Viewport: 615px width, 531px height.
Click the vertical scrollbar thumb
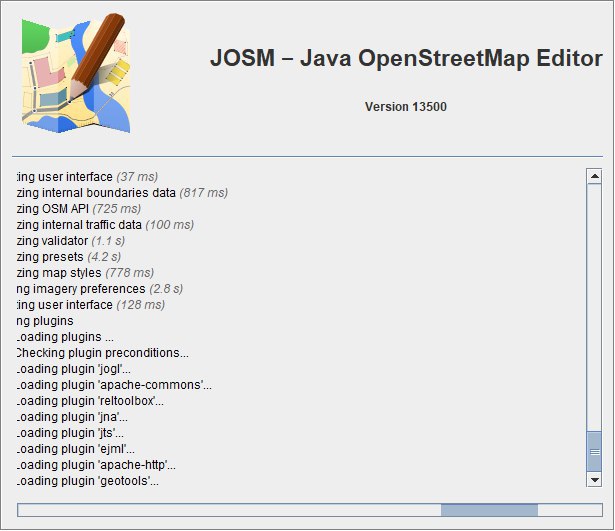[594, 452]
